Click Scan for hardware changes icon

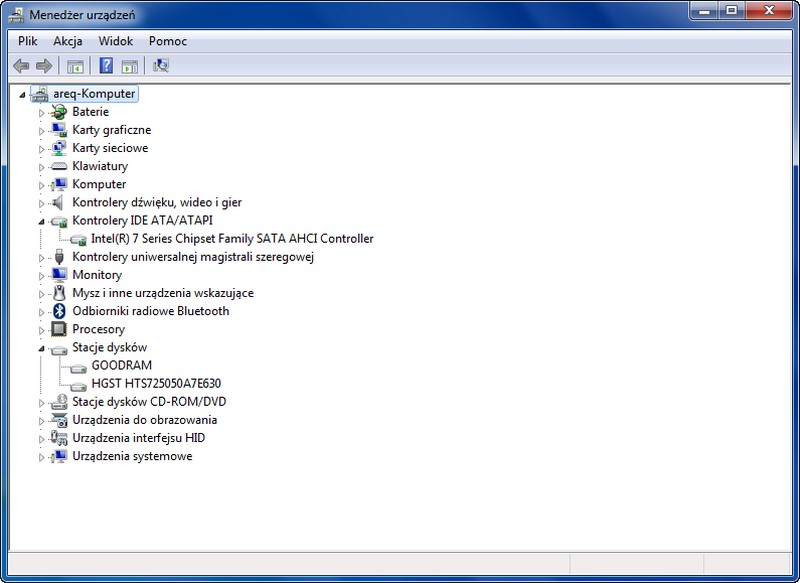161,66
